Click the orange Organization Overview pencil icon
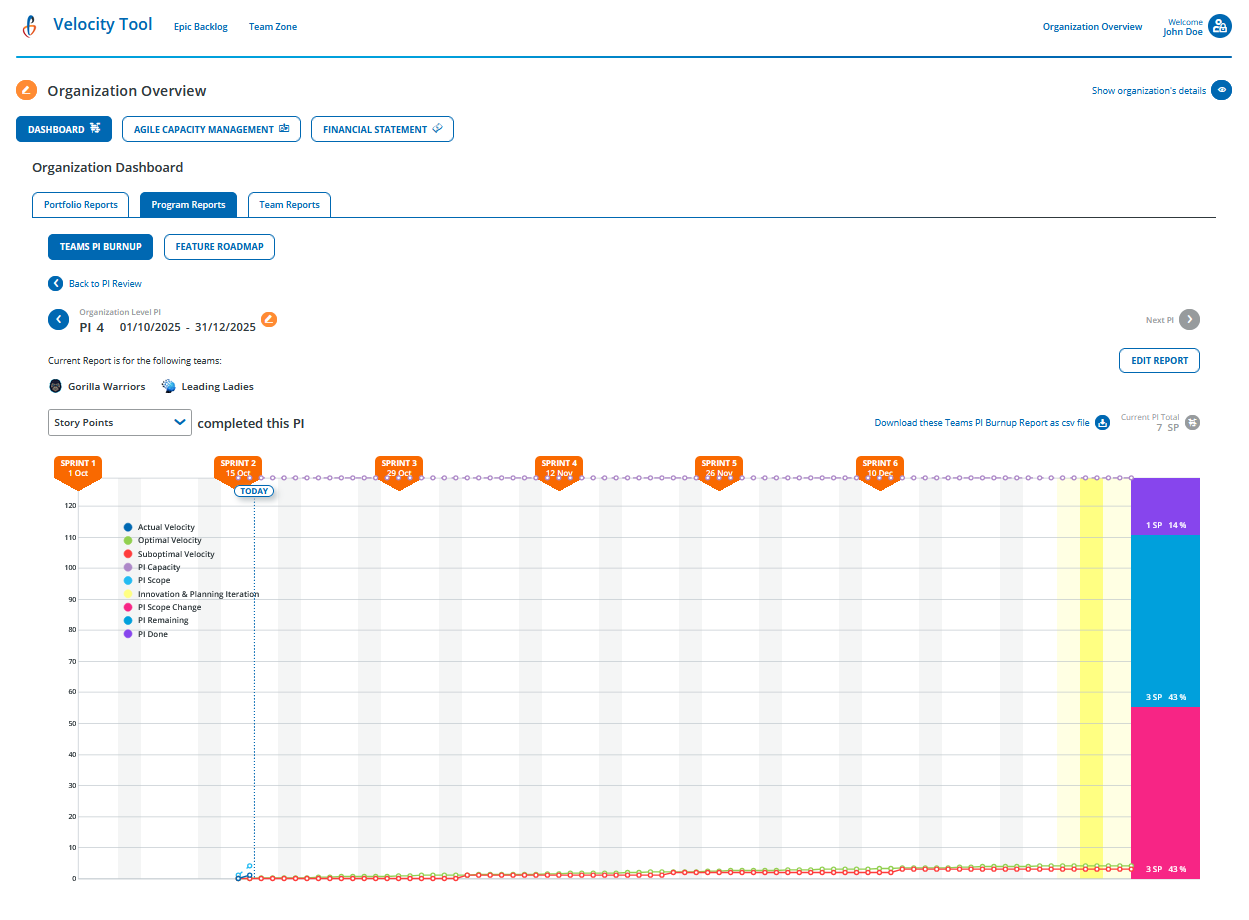 tap(26, 90)
